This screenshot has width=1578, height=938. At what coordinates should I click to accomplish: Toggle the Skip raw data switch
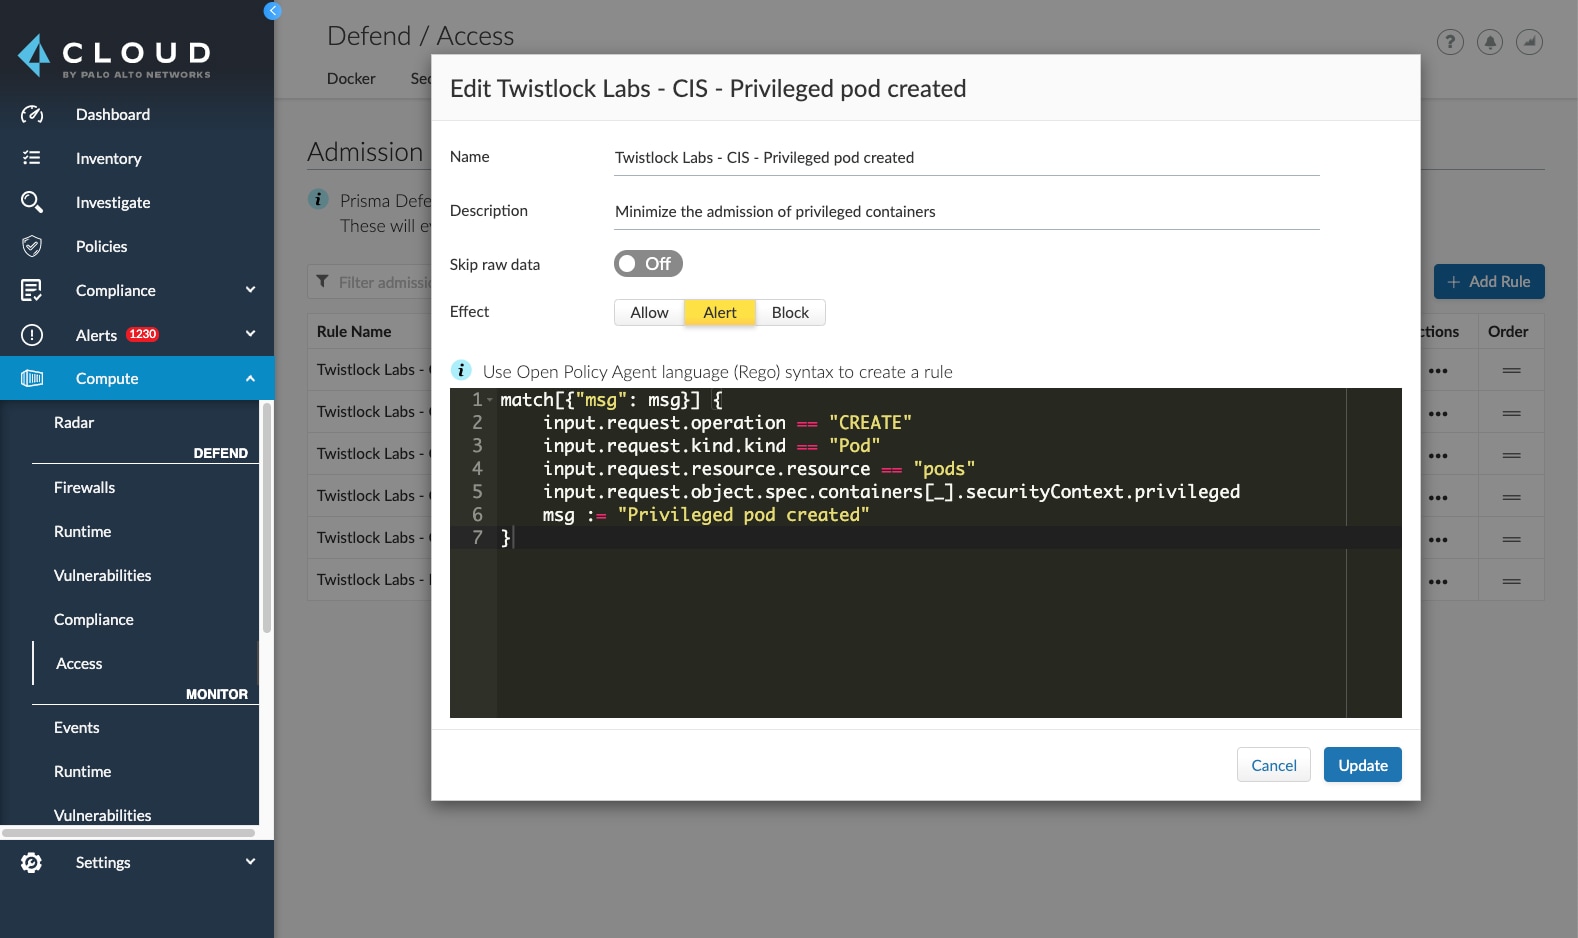click(x=648, y=263)
